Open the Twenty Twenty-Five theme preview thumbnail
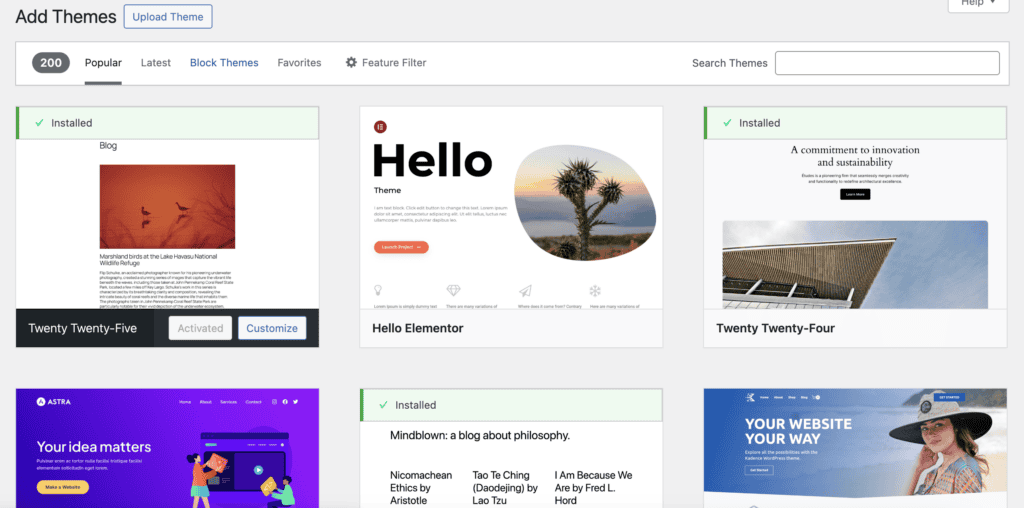The image size is (1024, 508). [167, 223]
